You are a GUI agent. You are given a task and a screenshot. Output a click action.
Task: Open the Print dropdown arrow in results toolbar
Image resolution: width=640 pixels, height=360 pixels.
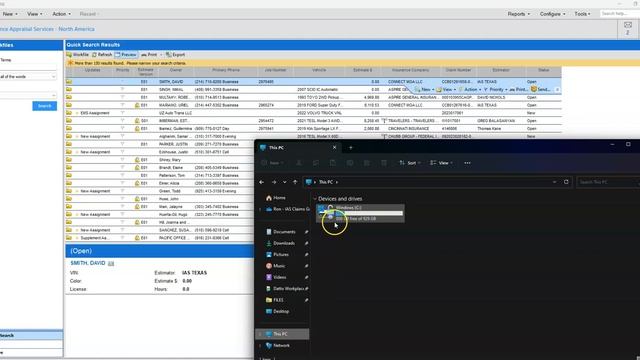pos(161,54)
